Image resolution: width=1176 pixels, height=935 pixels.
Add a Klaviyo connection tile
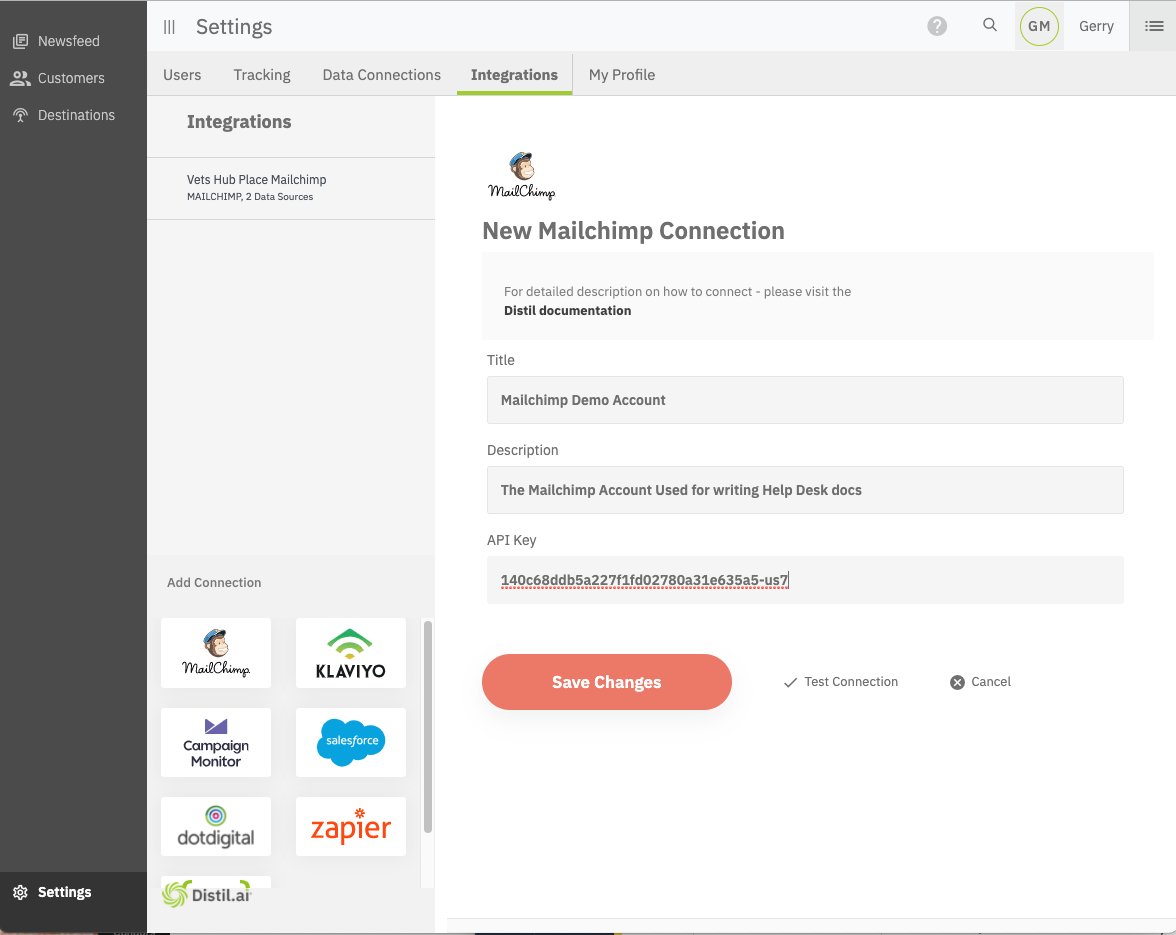pos(351,653)
